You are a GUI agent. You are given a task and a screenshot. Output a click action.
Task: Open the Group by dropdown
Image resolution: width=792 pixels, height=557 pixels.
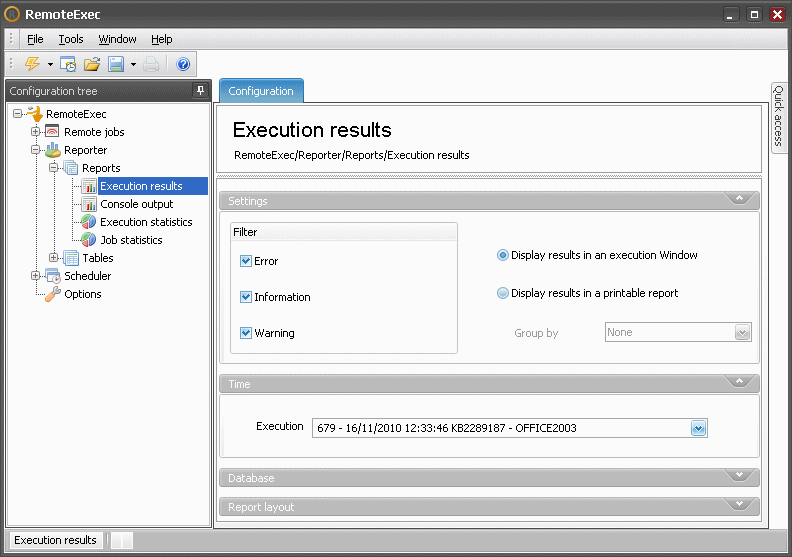[742, 332]
